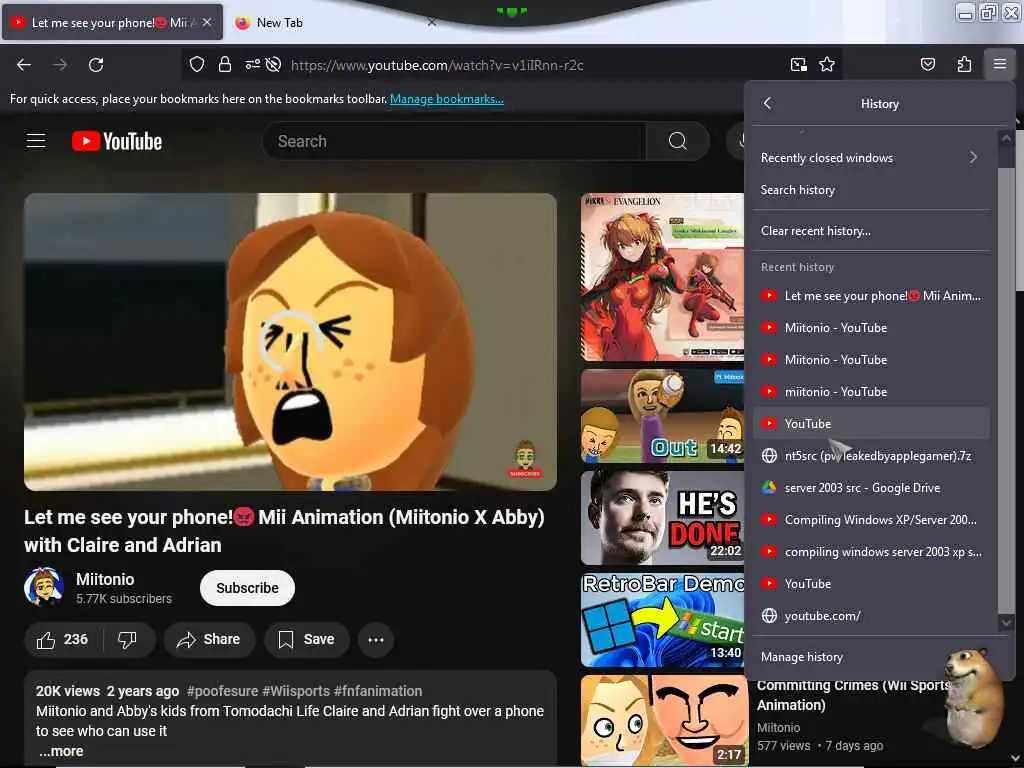Open 'Committing Crimes (Wii Sports Animation)' title

(x=852, y=695)
